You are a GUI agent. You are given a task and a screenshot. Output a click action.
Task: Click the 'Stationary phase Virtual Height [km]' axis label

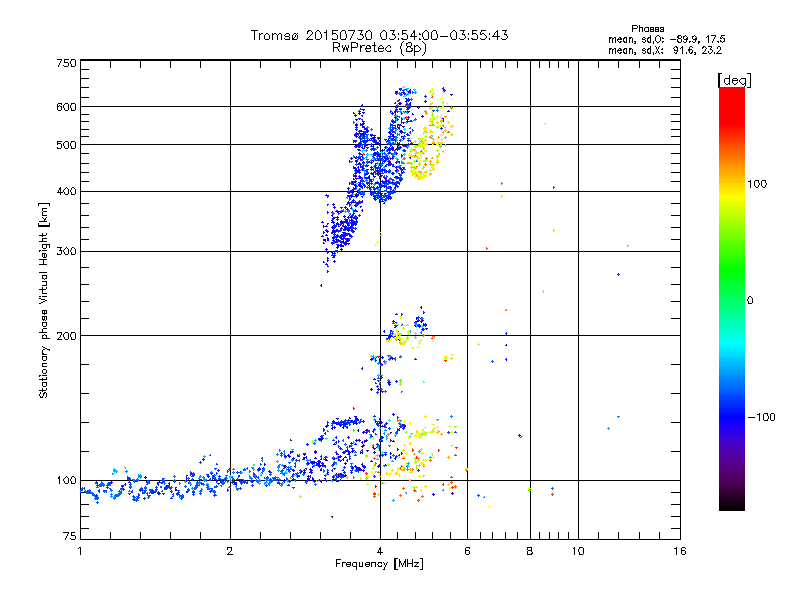coord(44,301)
